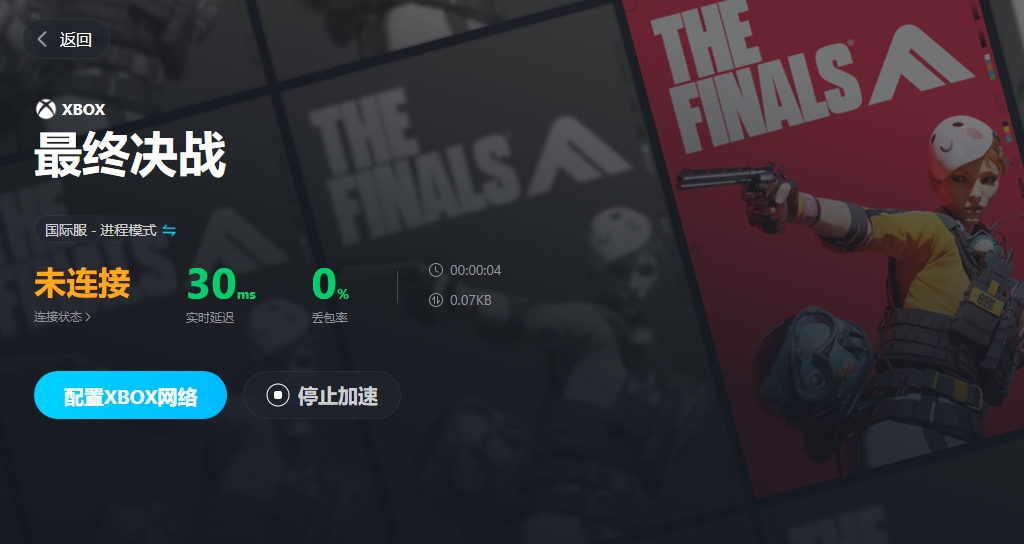Image resolution: width=1024 pixels, height=544 pixels.
Task: Stop acceleration with 停止加速 button
Action: [322, 395]
